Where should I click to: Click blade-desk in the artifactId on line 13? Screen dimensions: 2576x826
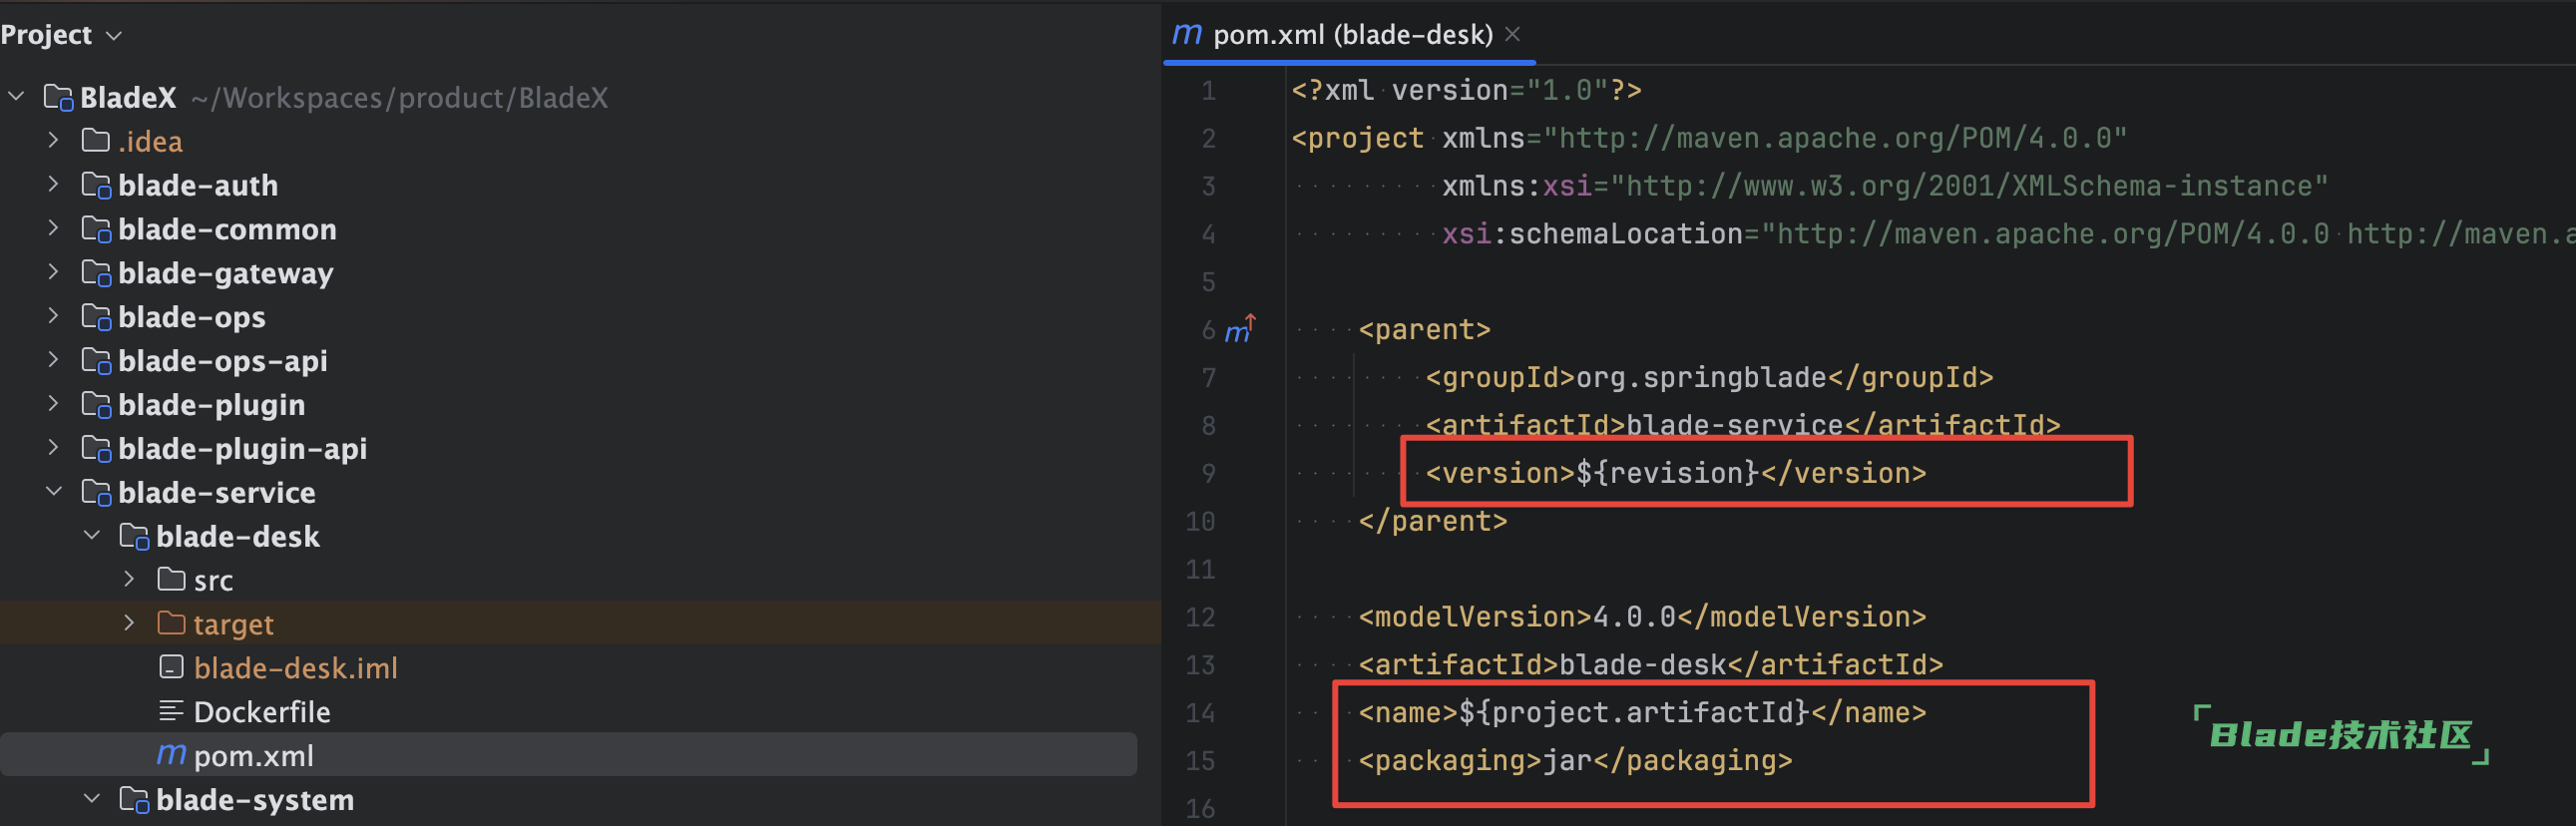click(1642, 665)
